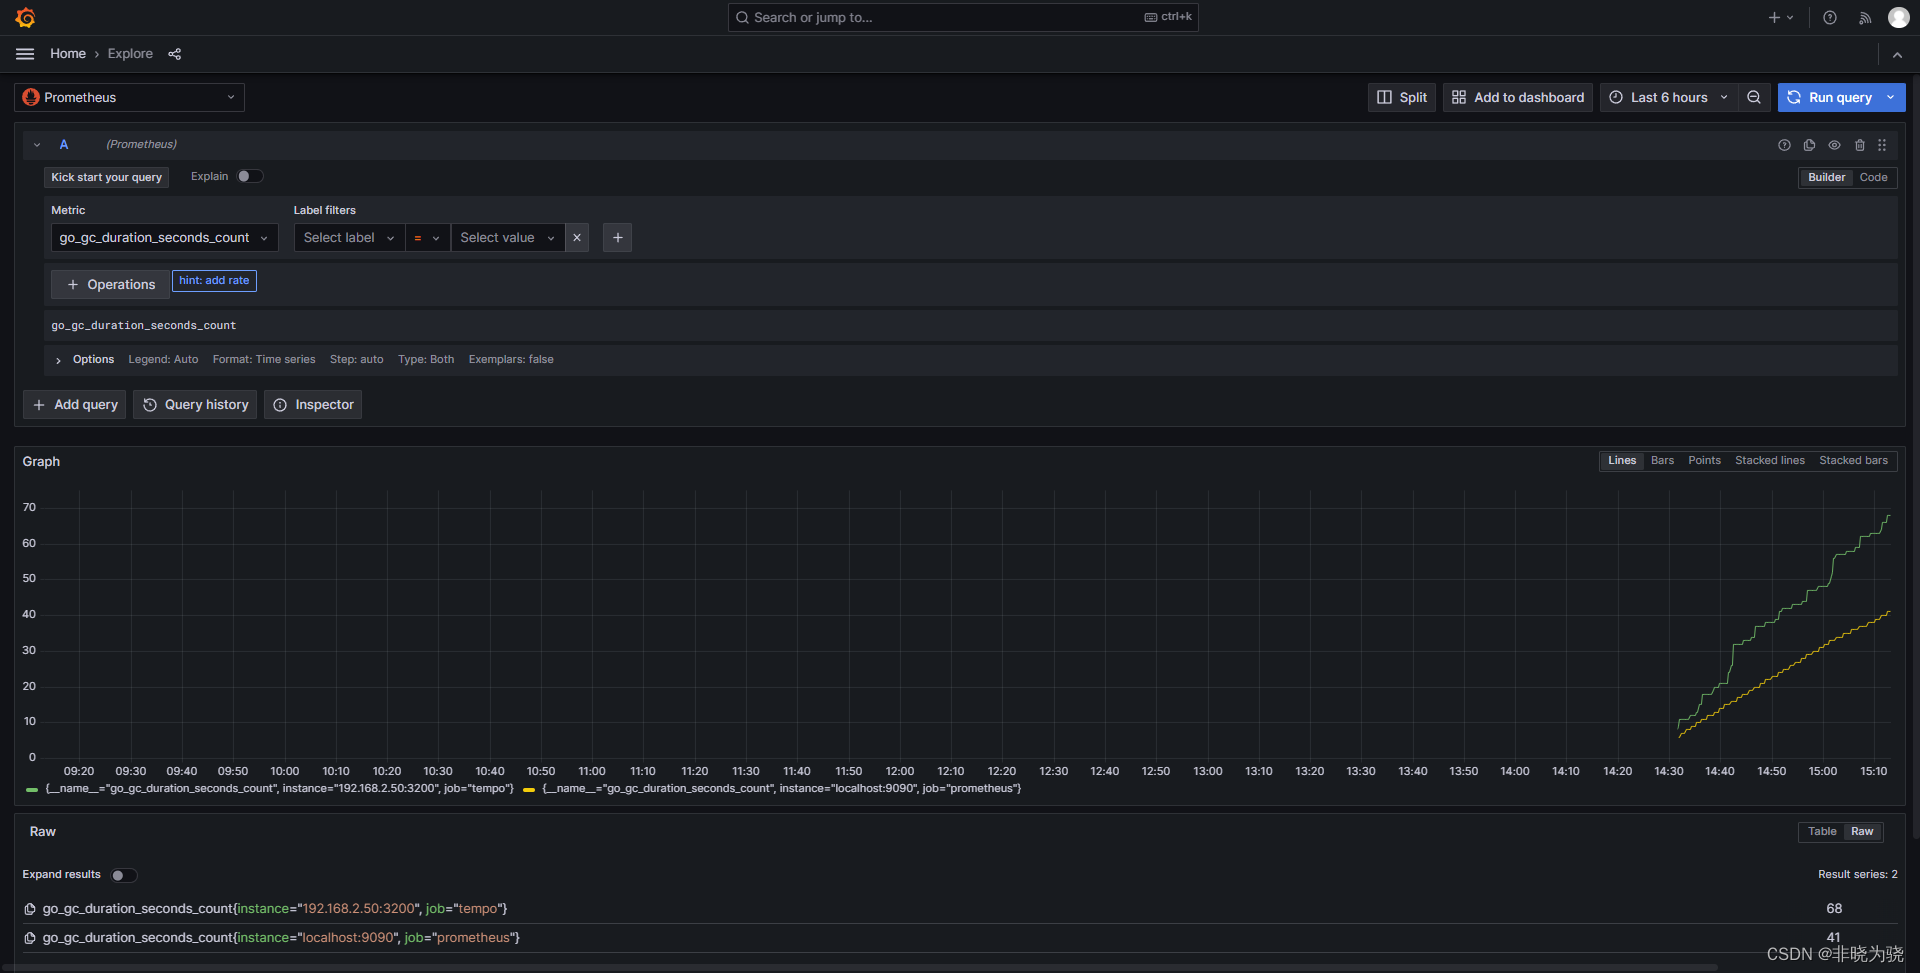Open the Select label dropdown
The height and width of the screenshot is (973, 1920).
coord(349,238)
